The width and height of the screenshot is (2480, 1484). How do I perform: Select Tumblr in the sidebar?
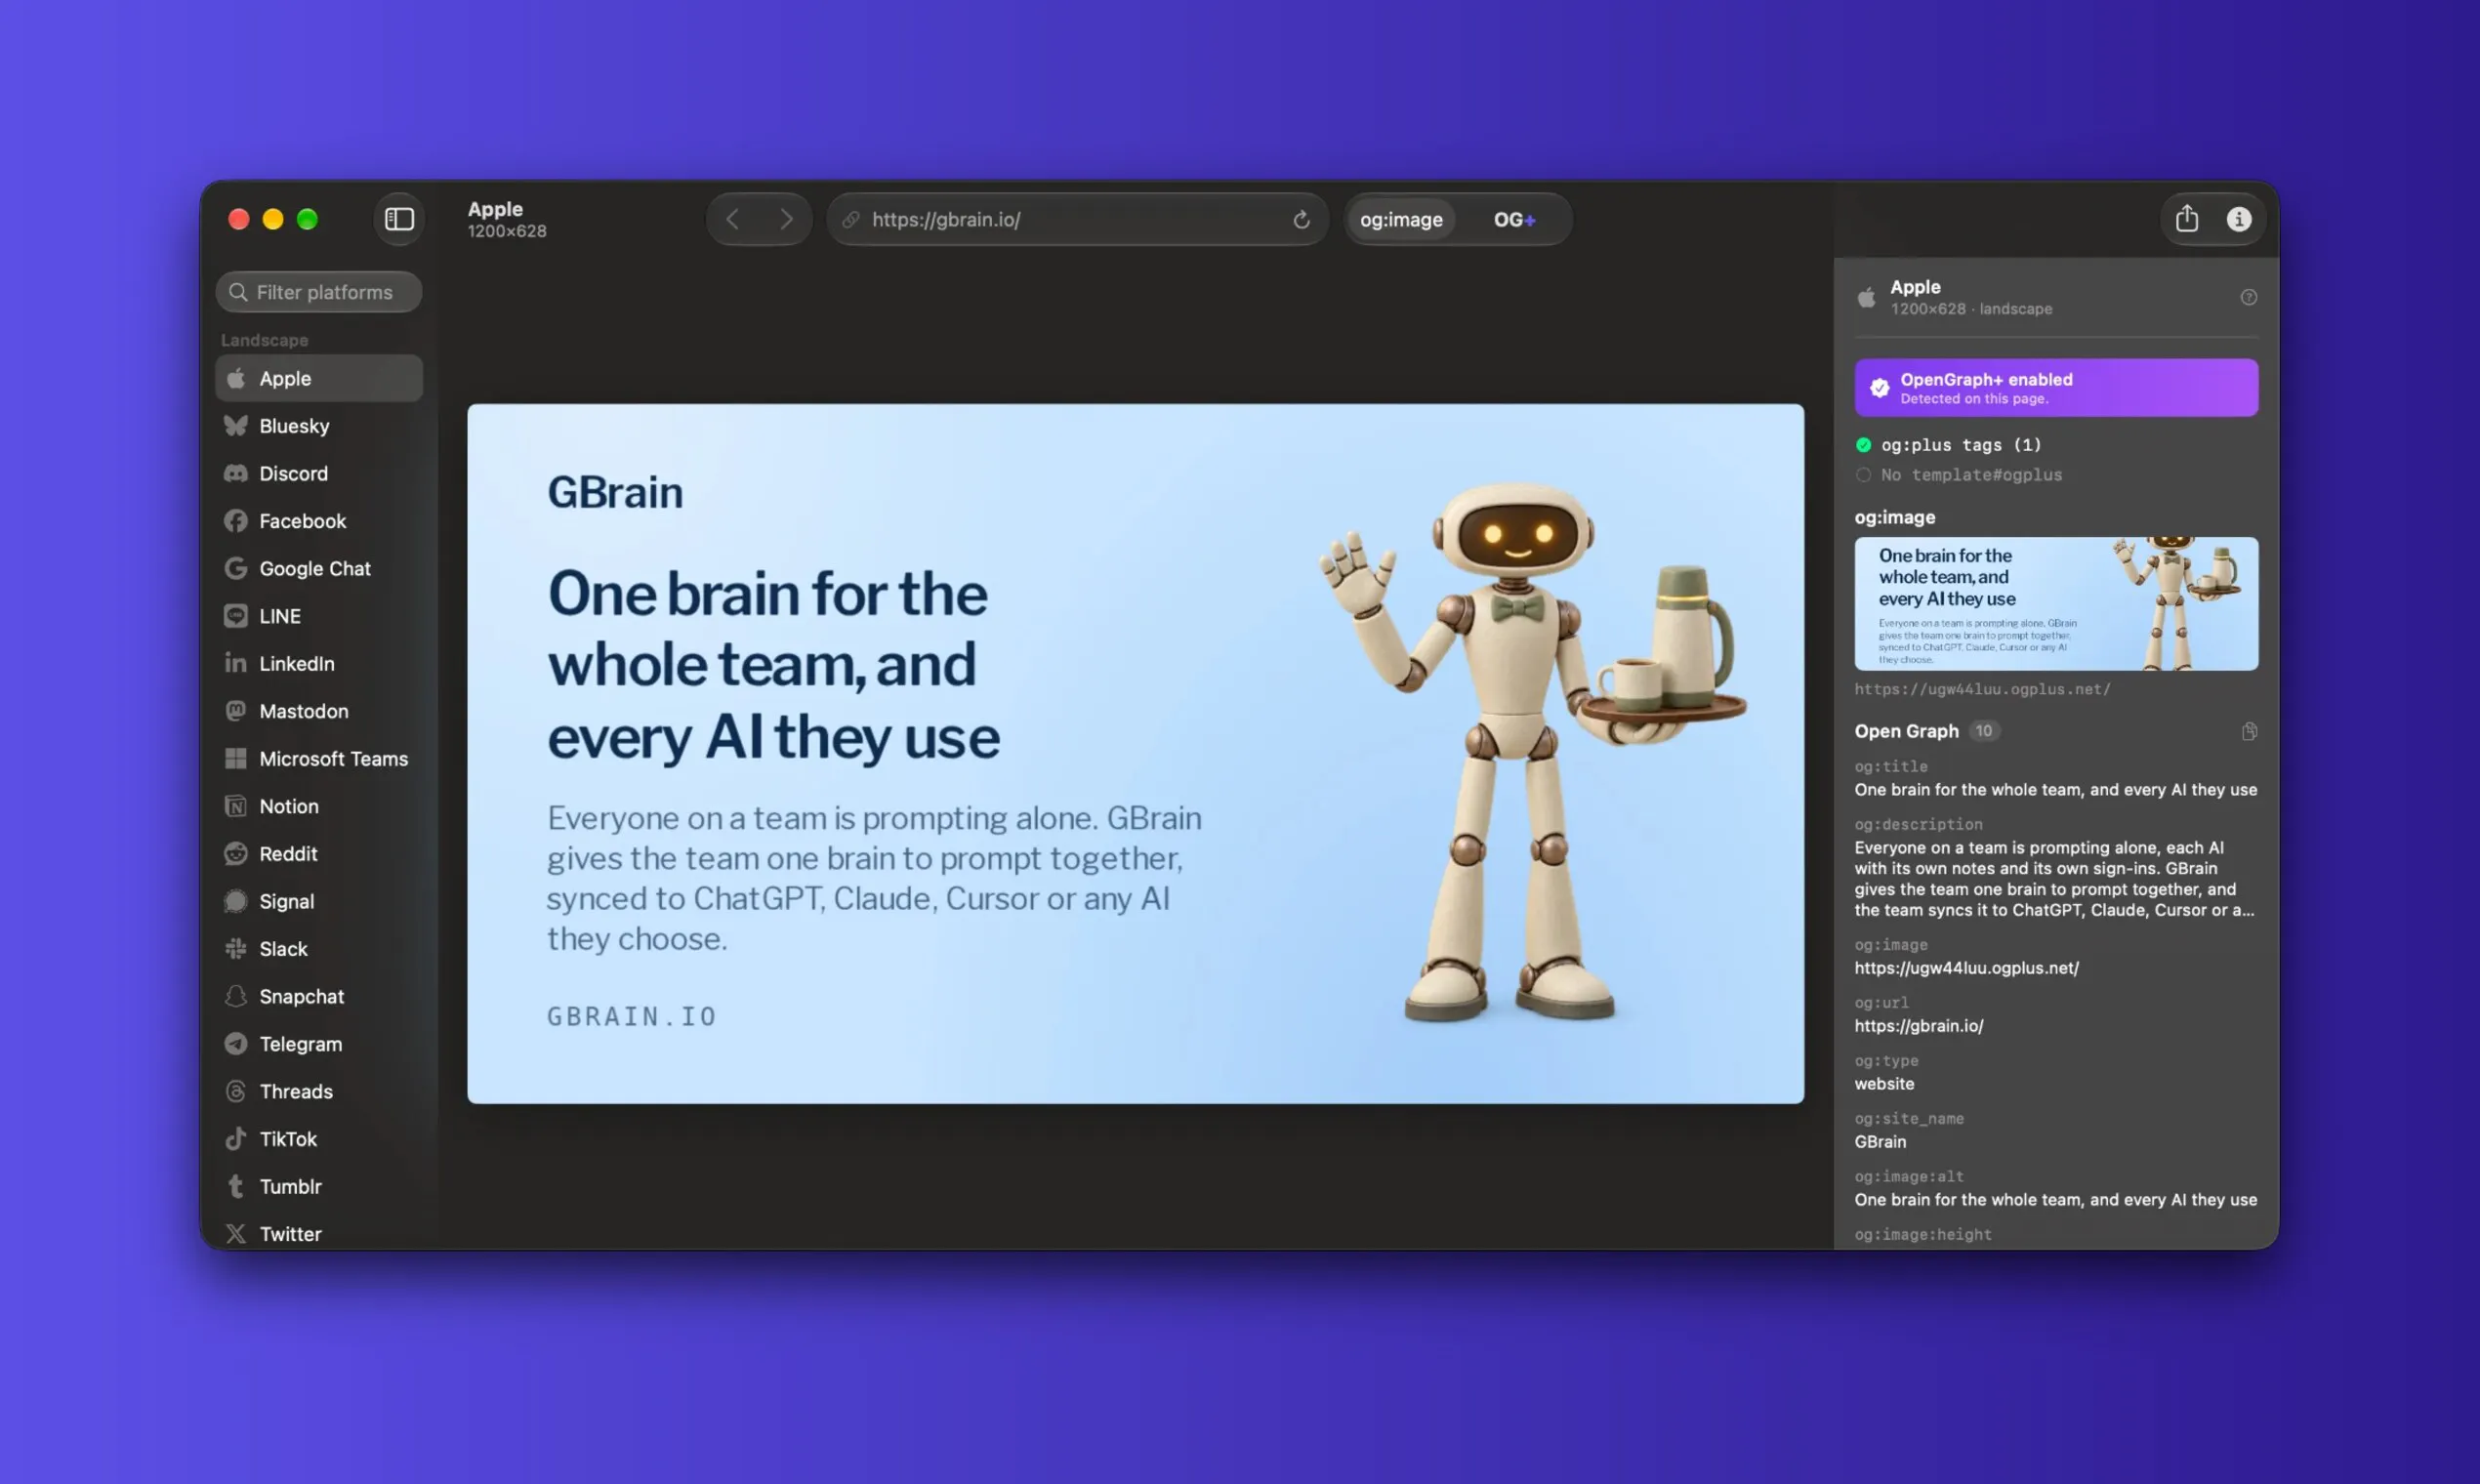319,1186
